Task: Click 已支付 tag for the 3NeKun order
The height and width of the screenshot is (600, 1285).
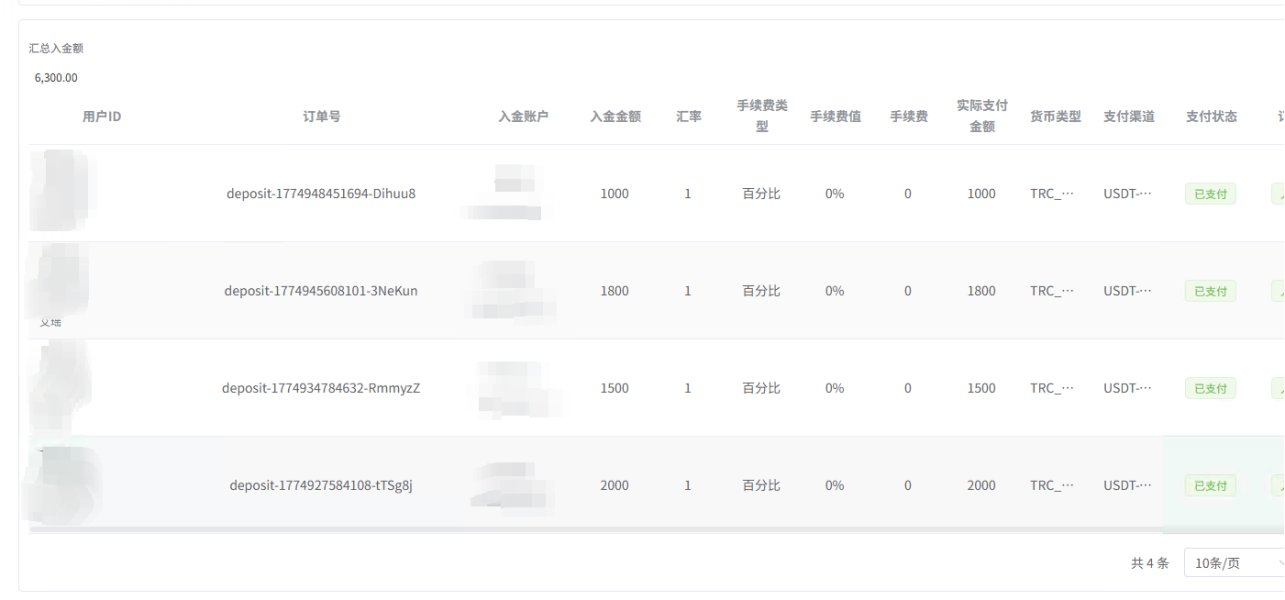Action: pos(1210,291)
